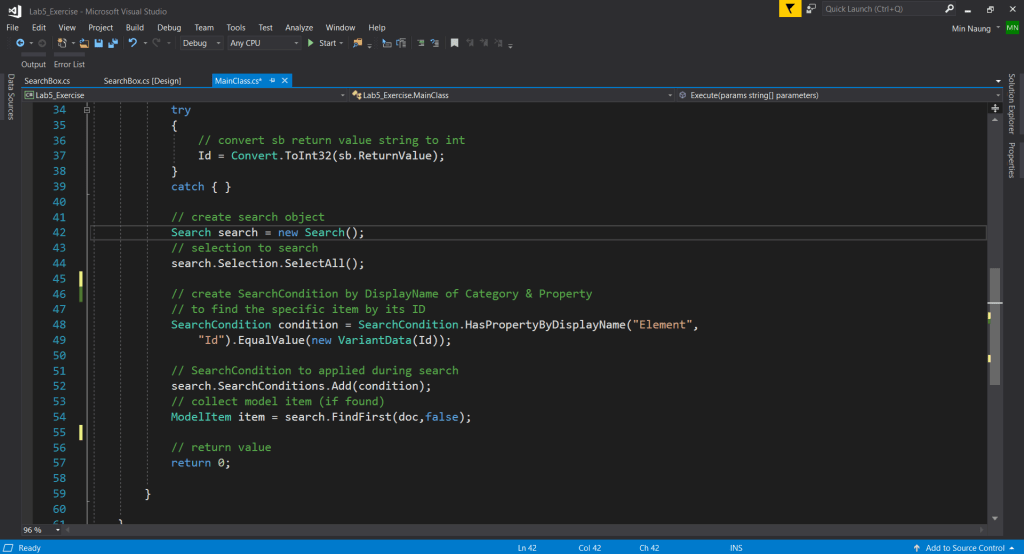Click the Navigate Backward arrow icon
Image resolution: width=1024 pixels, height=554 pixels.
click(20, 44)
